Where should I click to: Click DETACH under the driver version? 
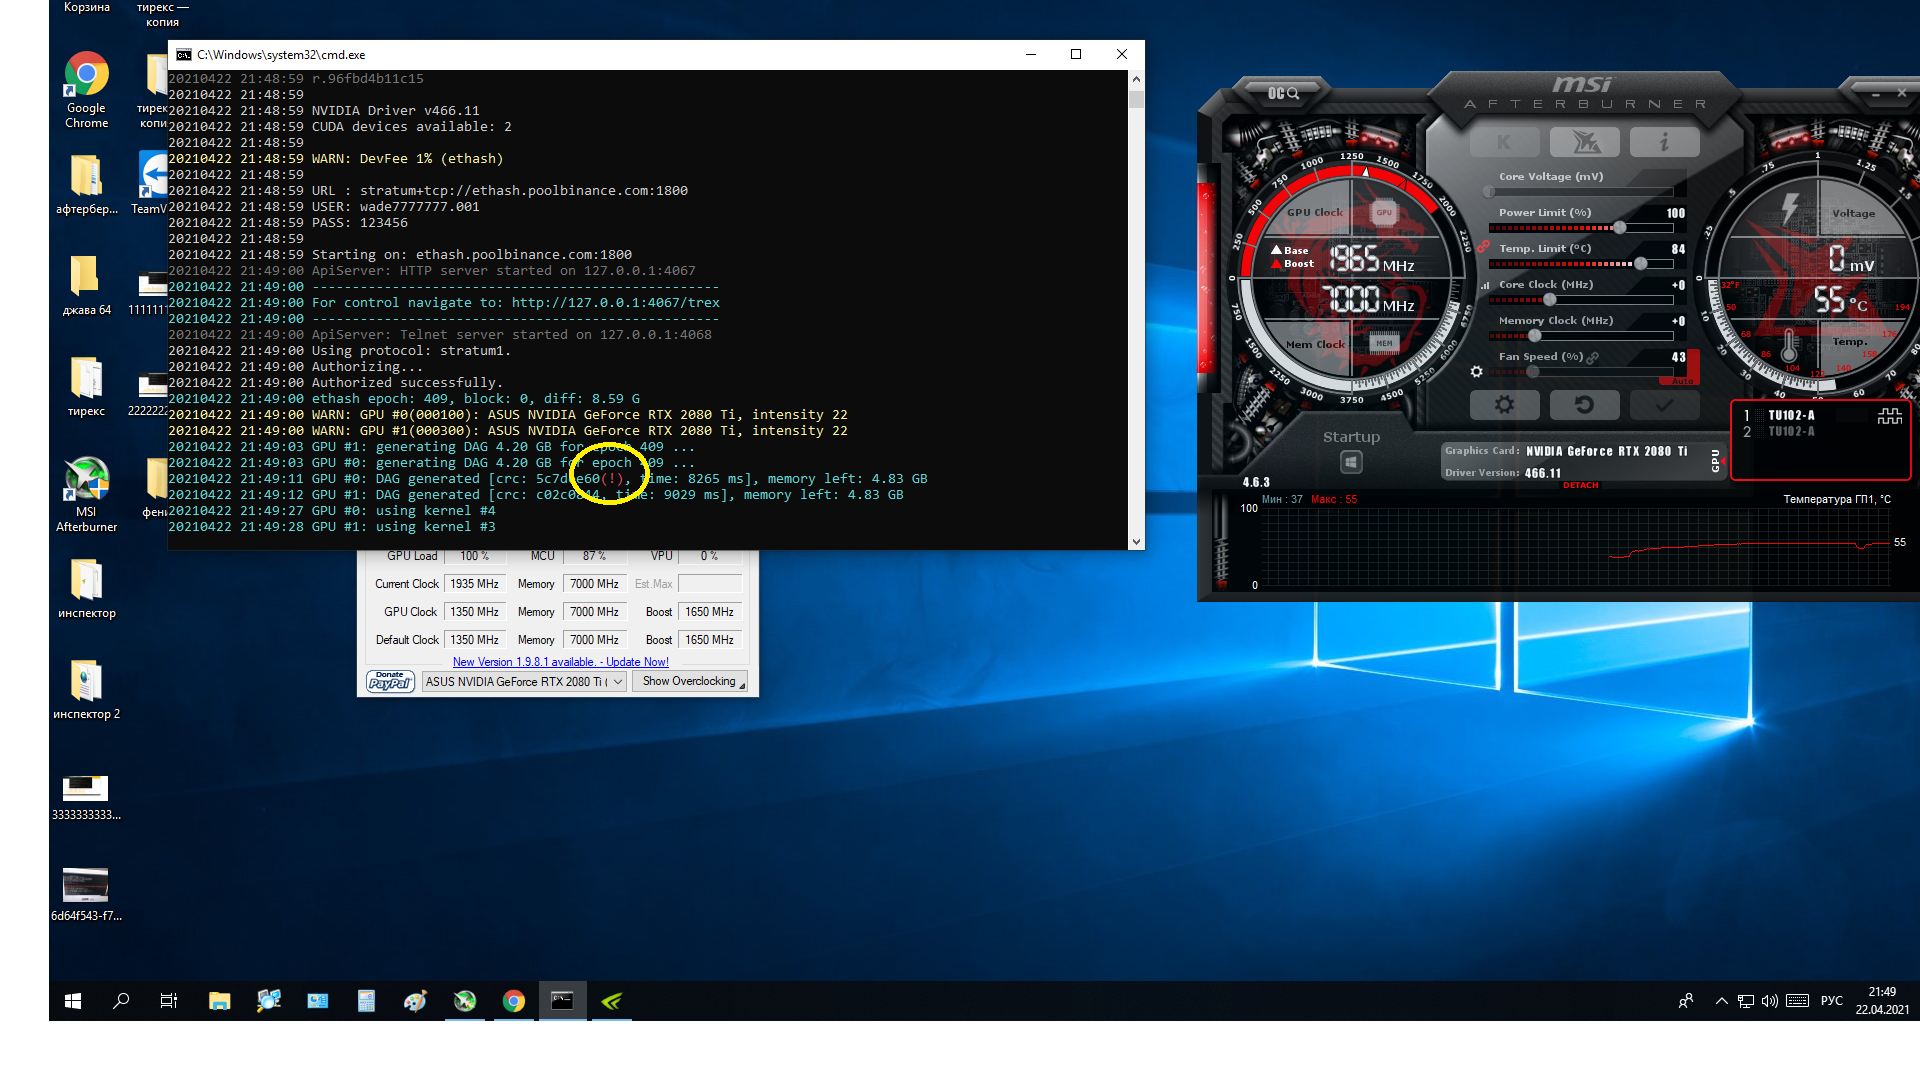tap(1580, 485)
